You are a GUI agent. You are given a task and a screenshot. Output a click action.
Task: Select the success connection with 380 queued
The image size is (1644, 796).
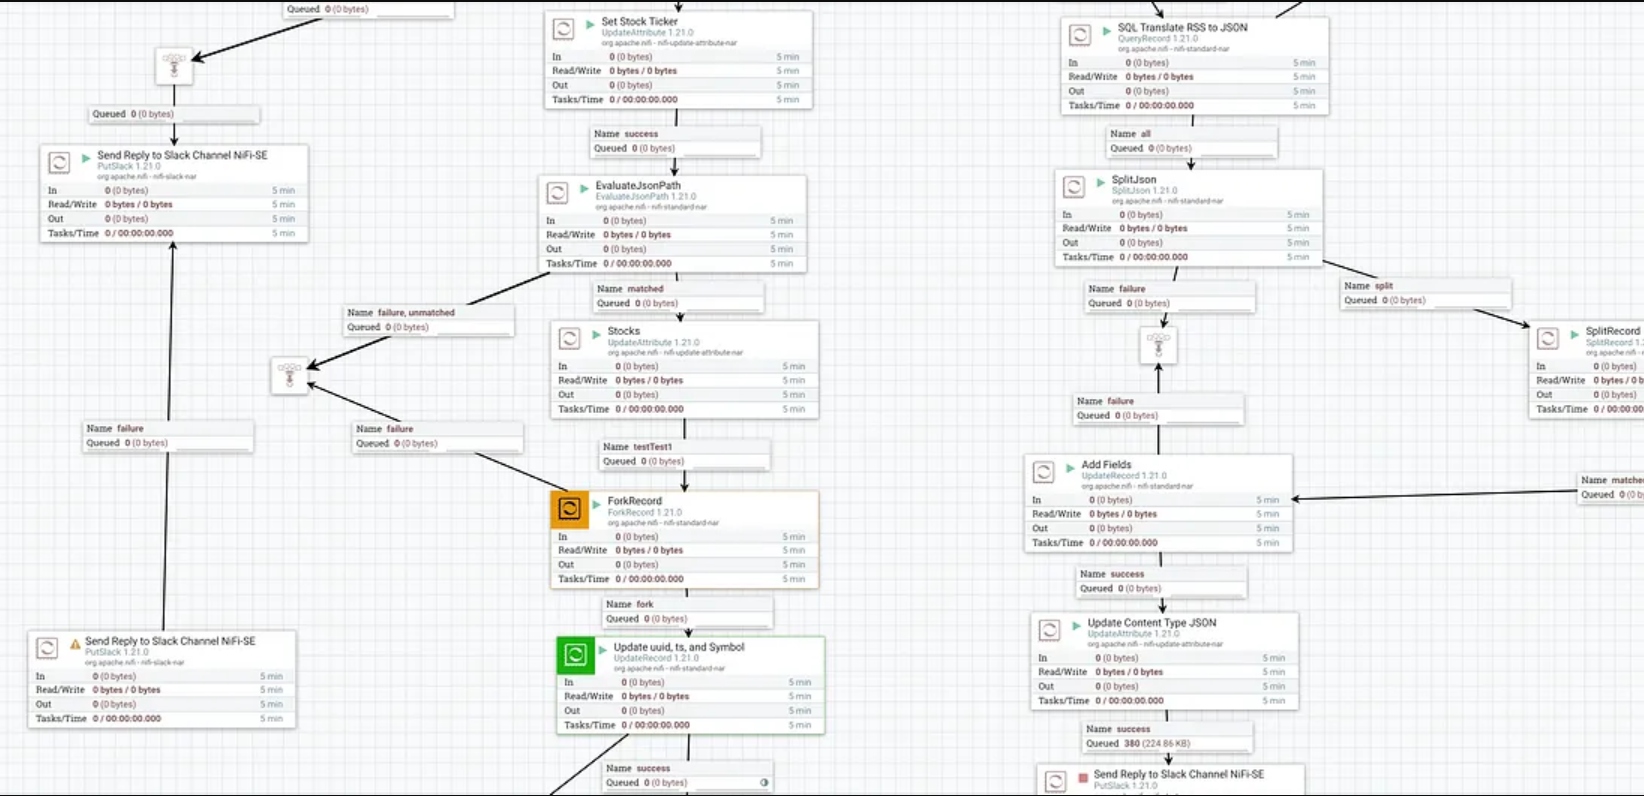coord(1168,736)
